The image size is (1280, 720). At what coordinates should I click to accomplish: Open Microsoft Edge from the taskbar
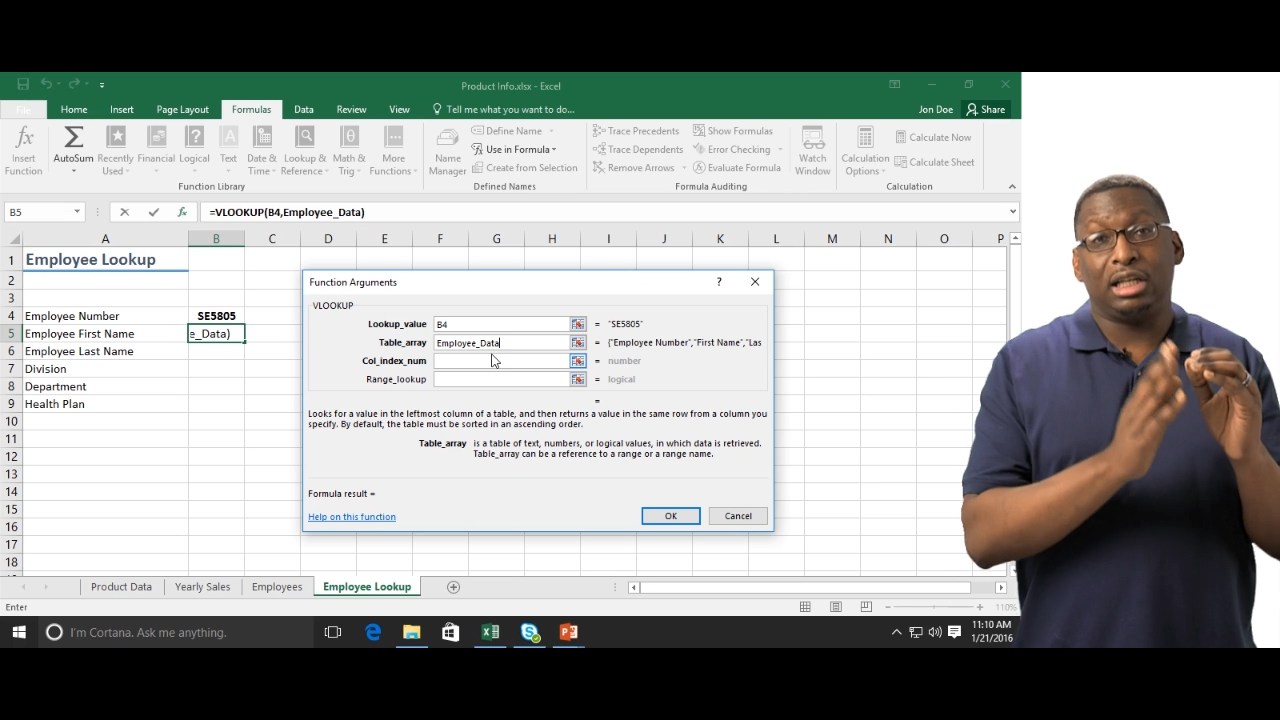373,632
